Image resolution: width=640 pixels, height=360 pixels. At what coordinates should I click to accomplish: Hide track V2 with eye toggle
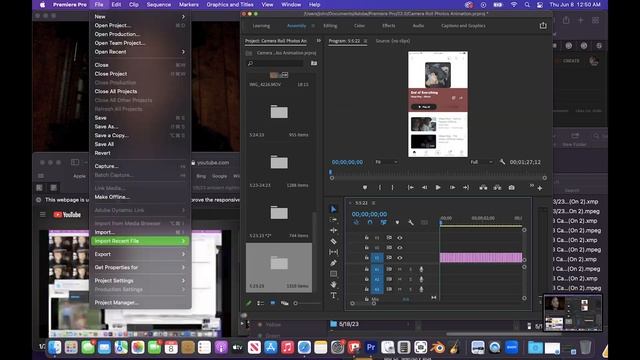400,247
